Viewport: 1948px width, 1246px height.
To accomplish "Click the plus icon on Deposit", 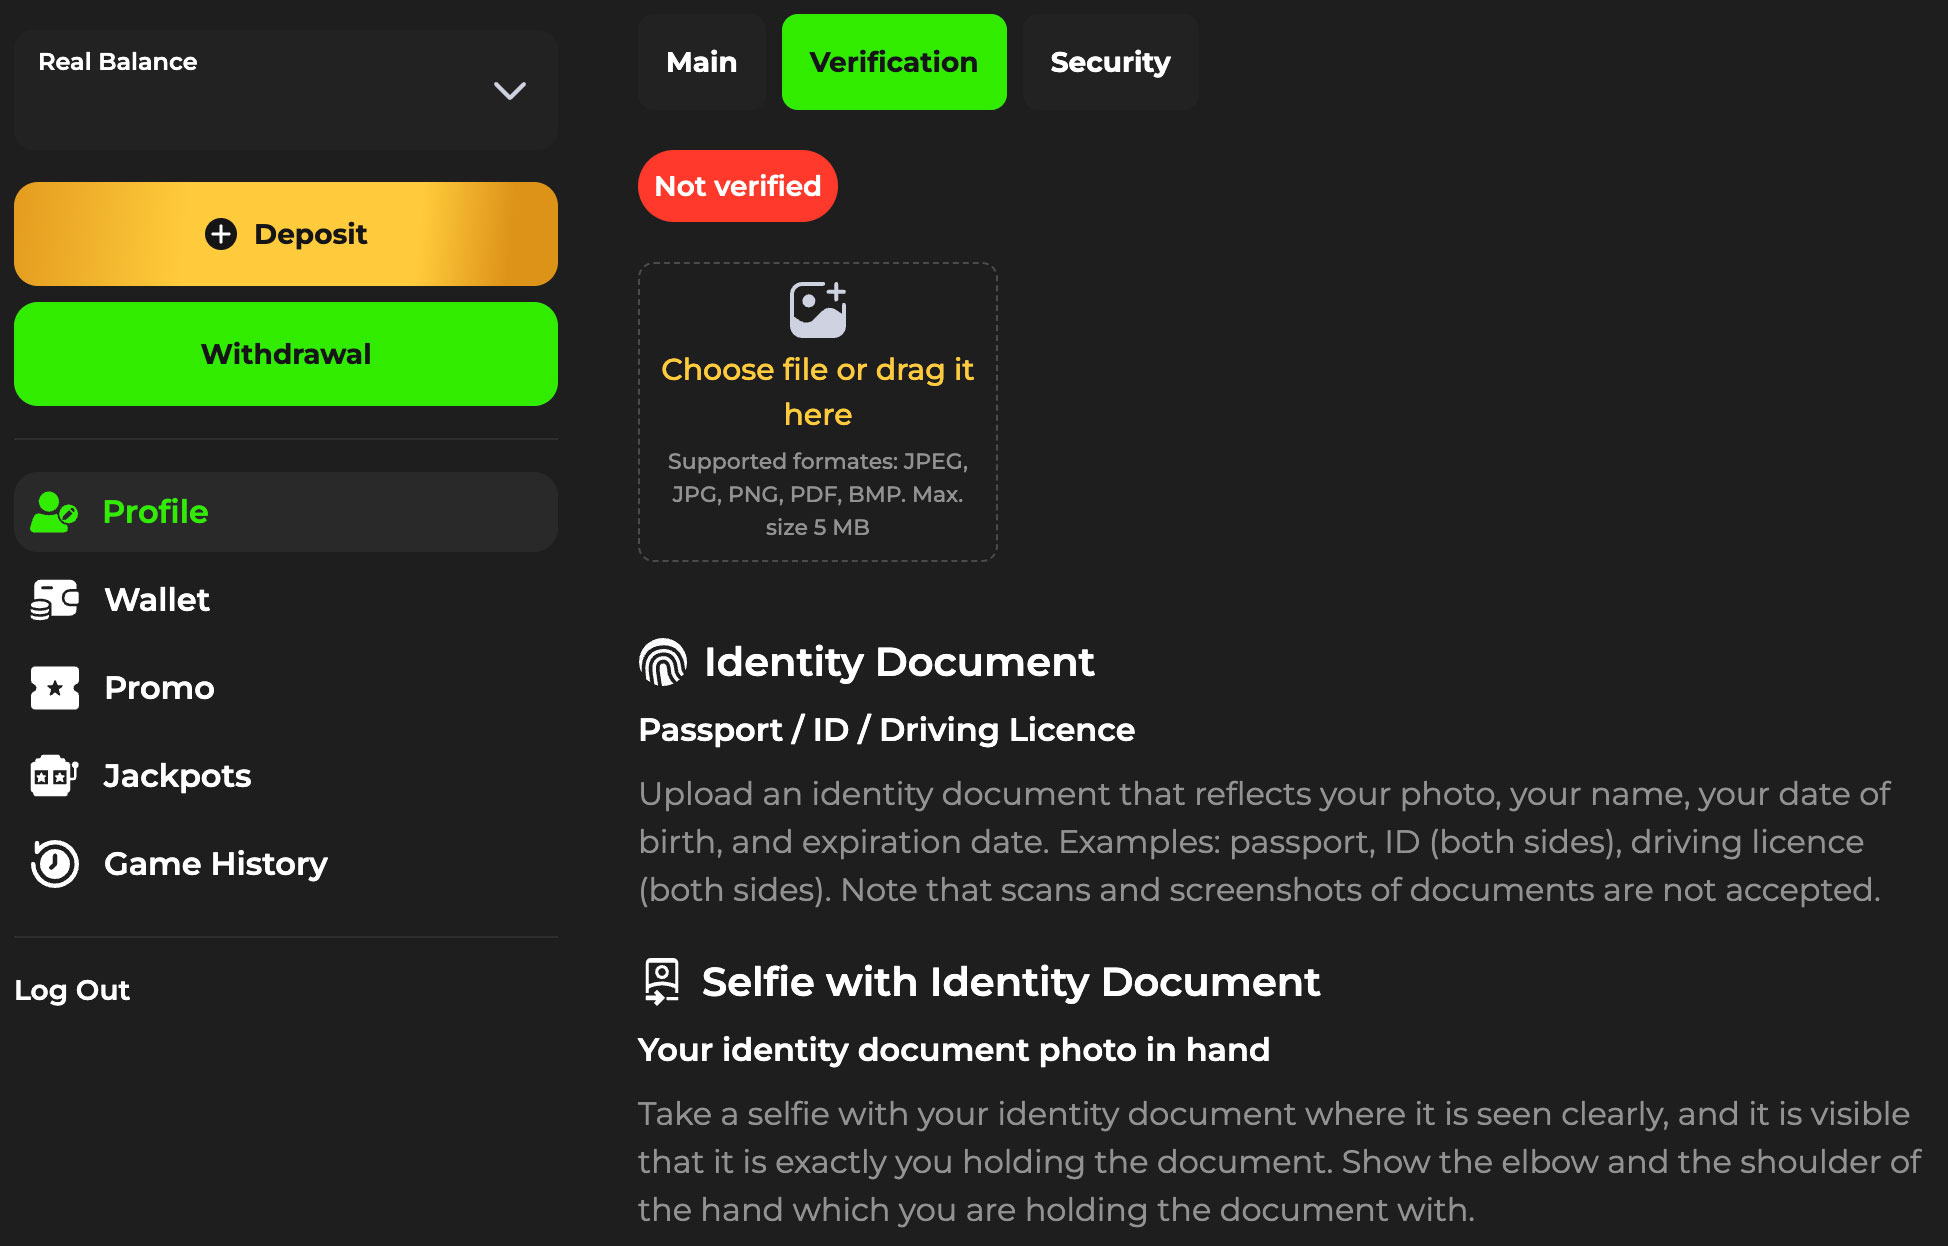I will coord(221,234).
